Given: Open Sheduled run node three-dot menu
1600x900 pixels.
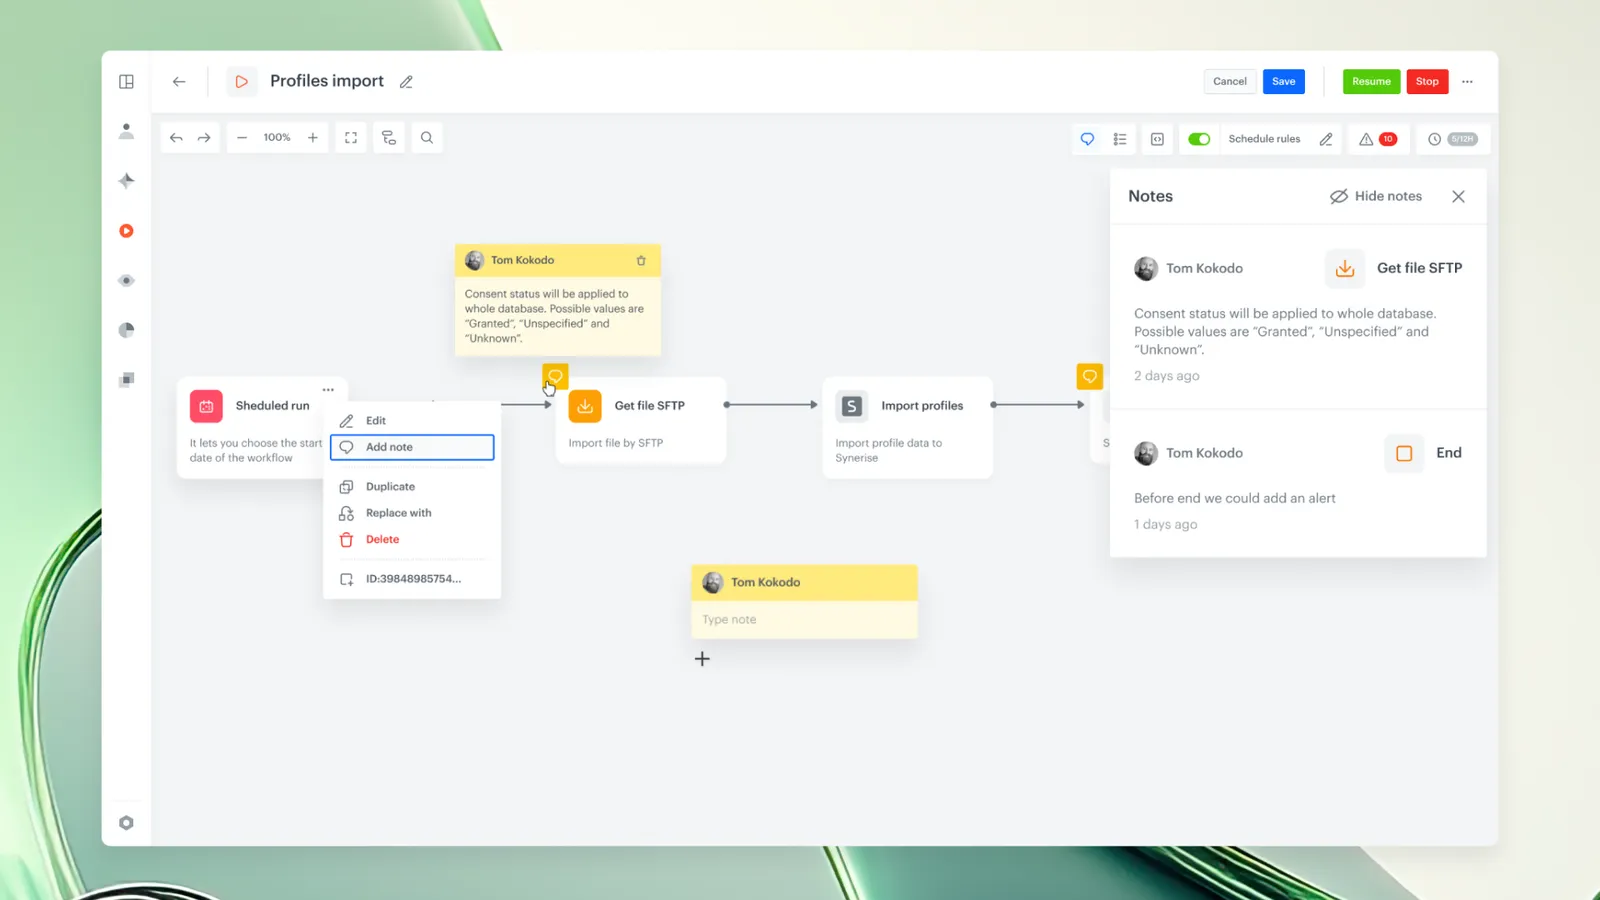Looking at the screenshot, I should click(x=328, y=390).
